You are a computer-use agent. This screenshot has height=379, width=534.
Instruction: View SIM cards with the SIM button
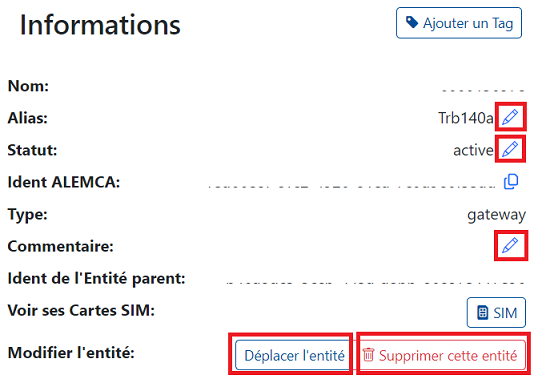pyautogui.click(x=496, y=313)
